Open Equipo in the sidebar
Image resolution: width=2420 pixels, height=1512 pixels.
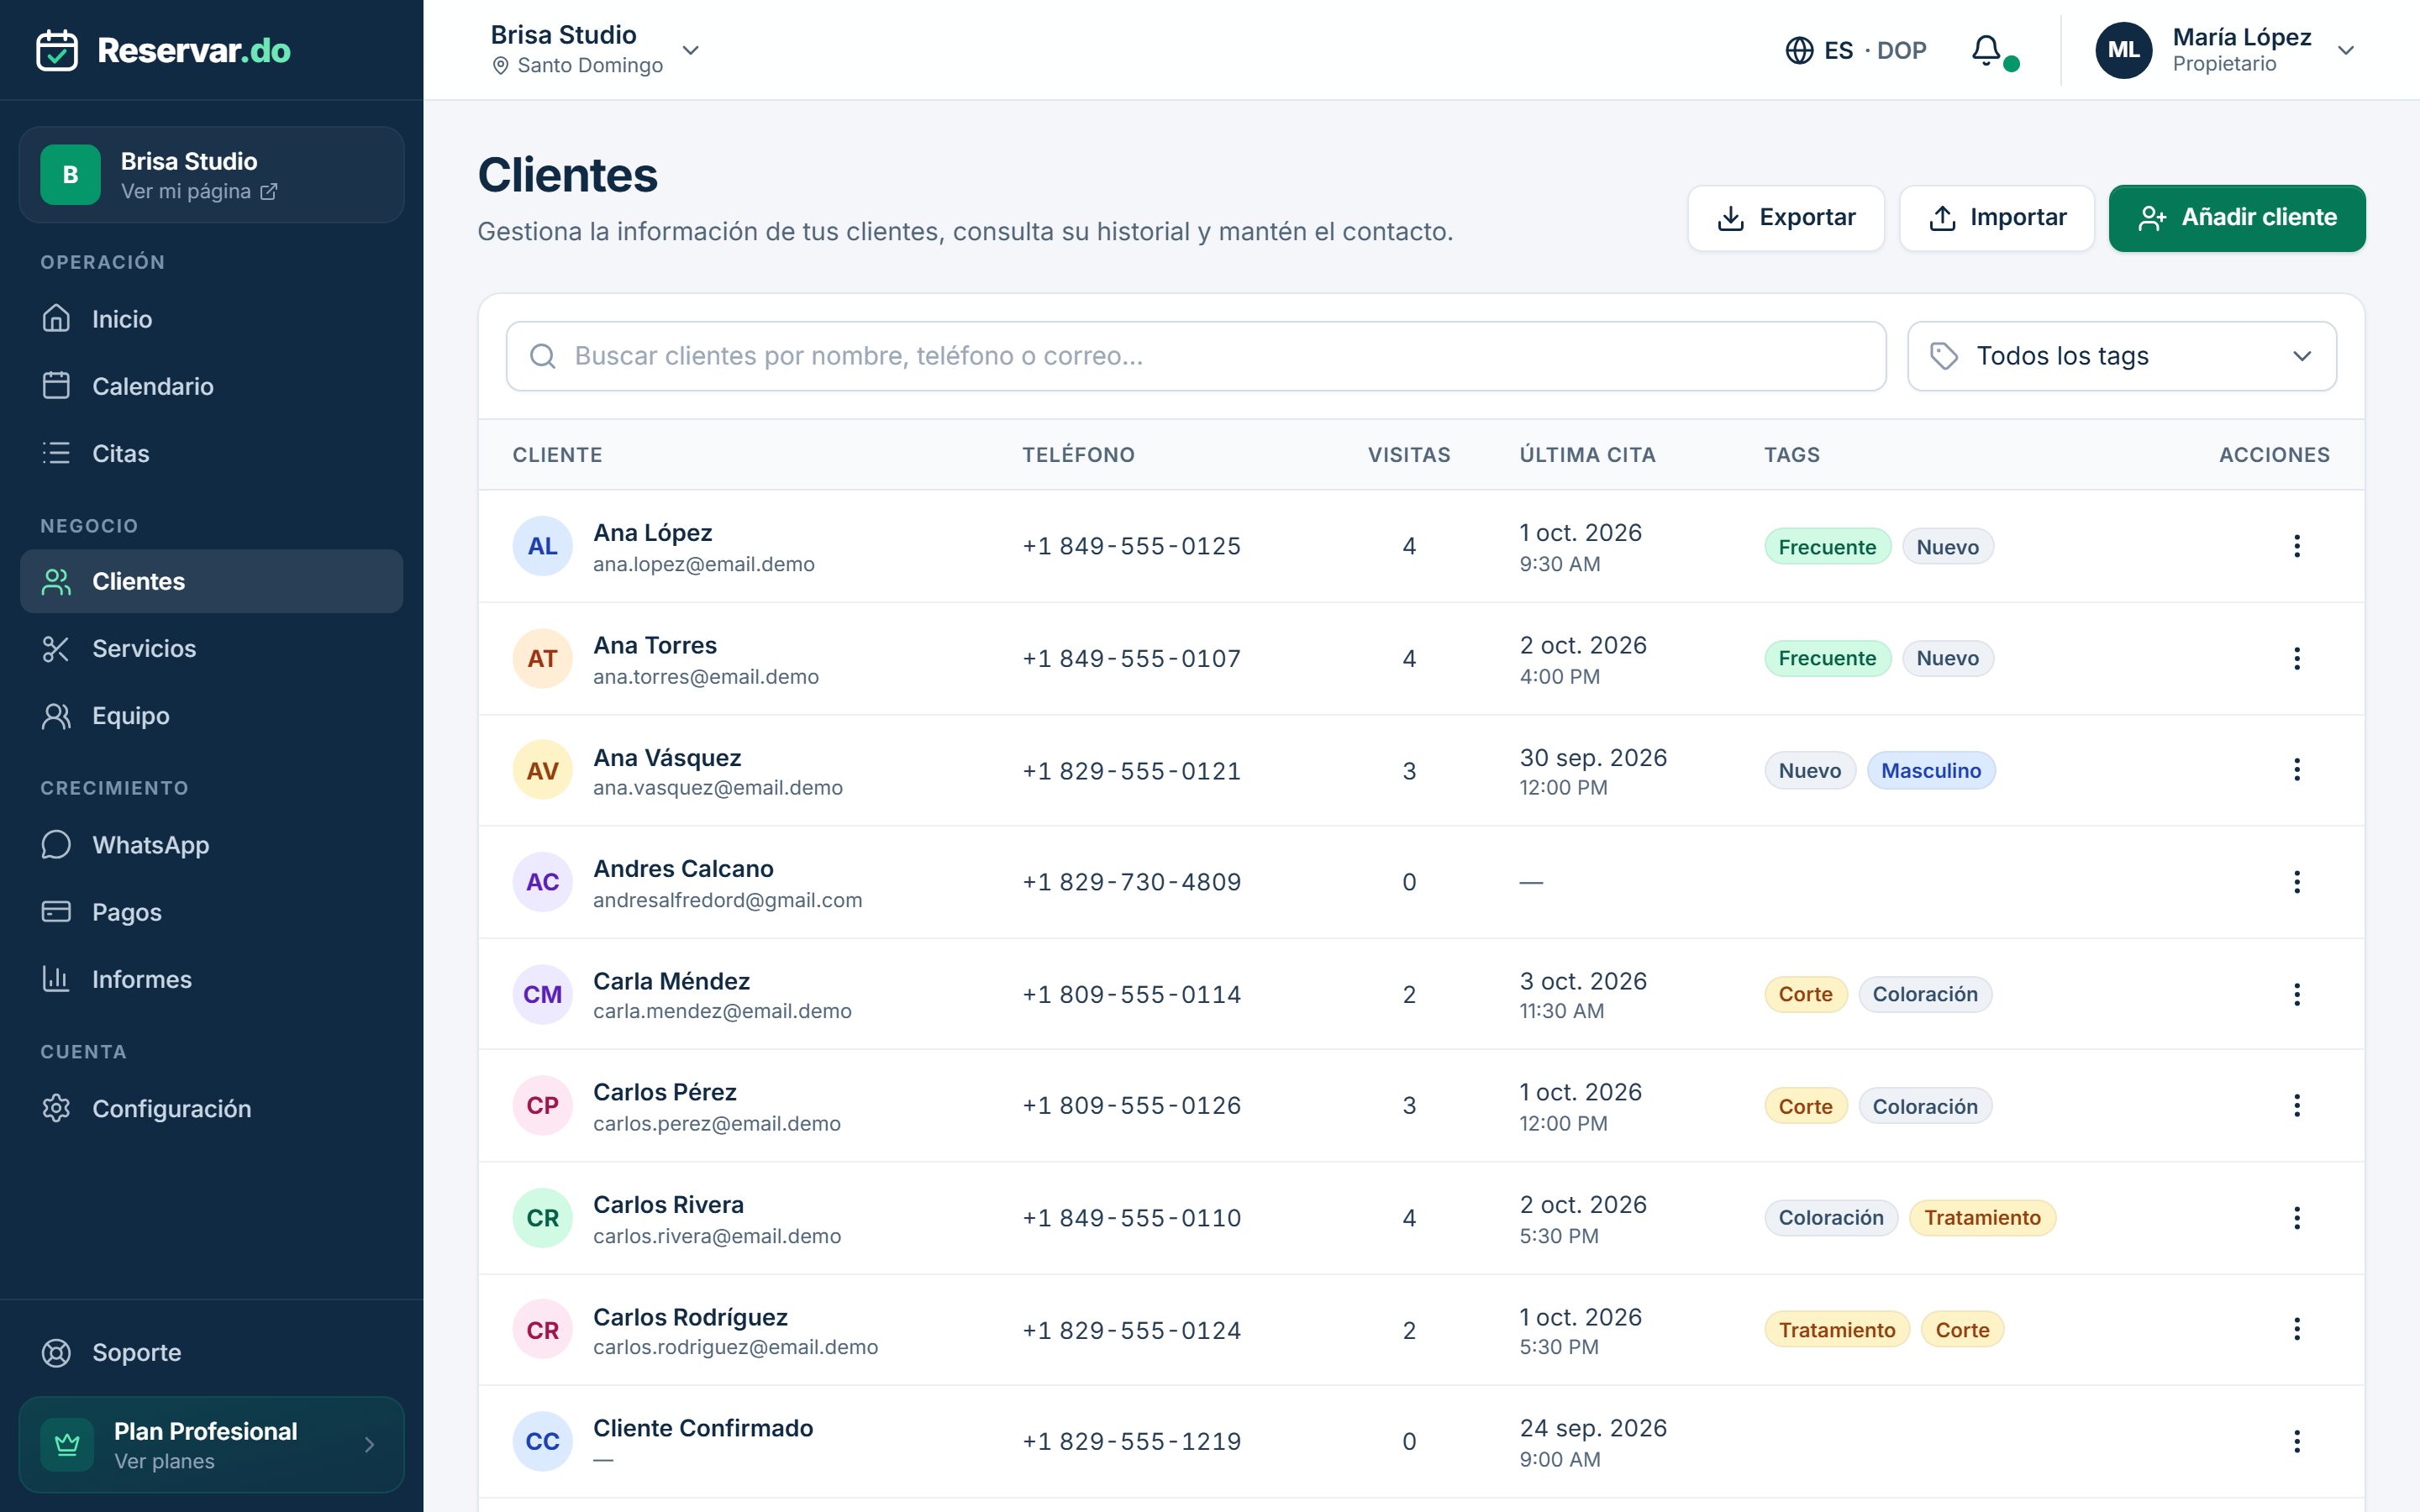pyautogui.click(x=211, y=716)
